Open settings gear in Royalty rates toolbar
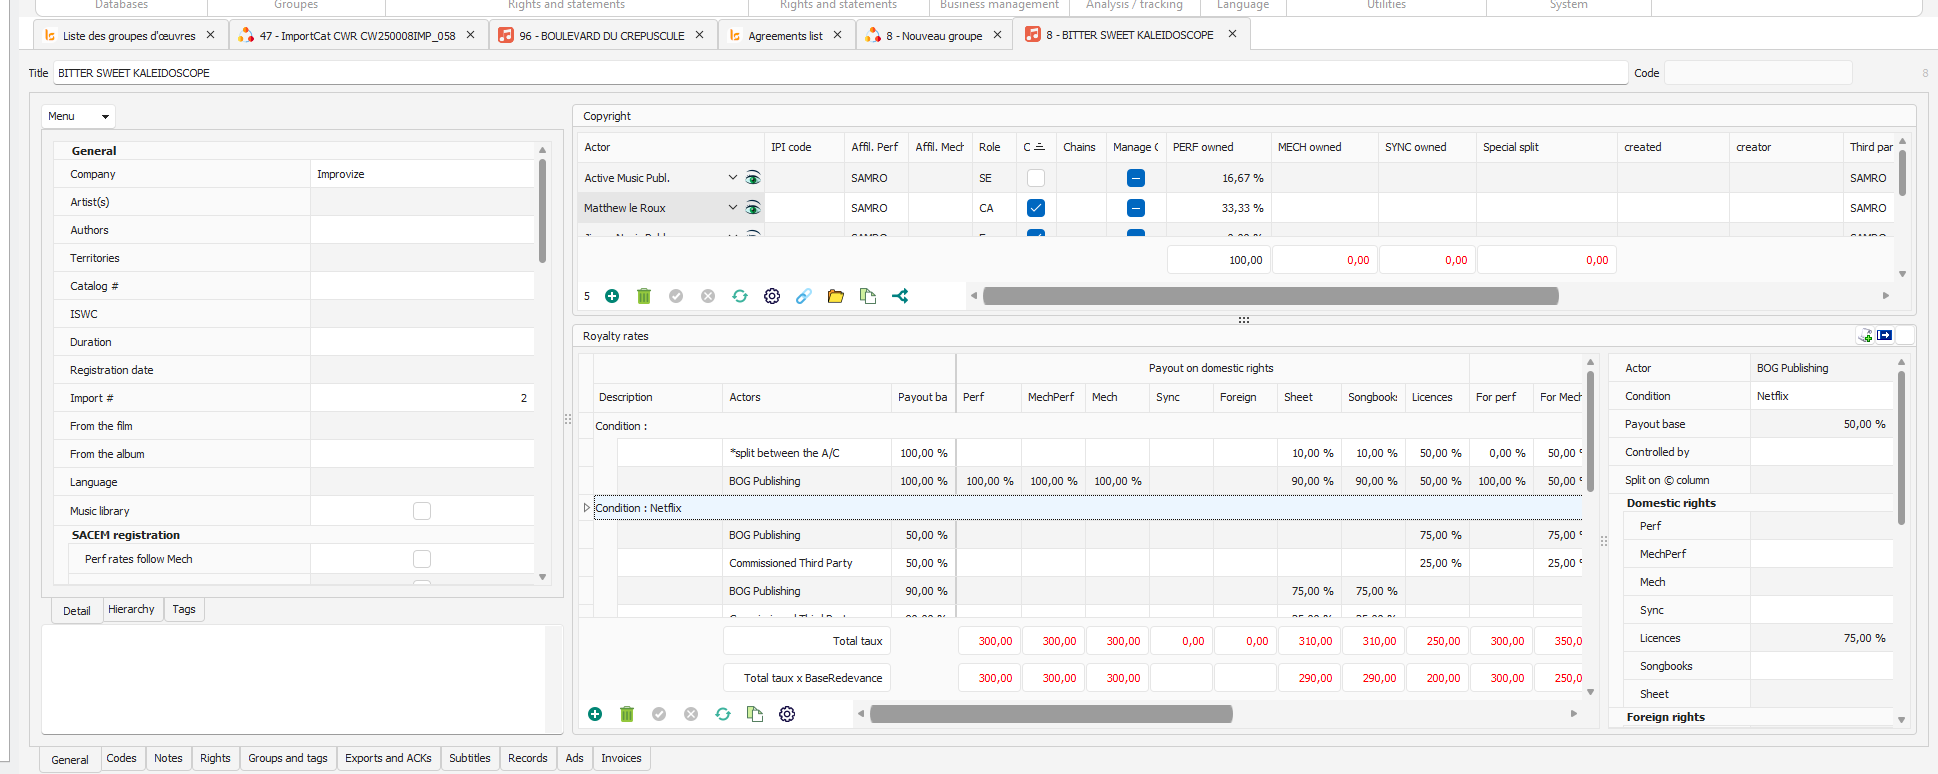 (787, 714)
